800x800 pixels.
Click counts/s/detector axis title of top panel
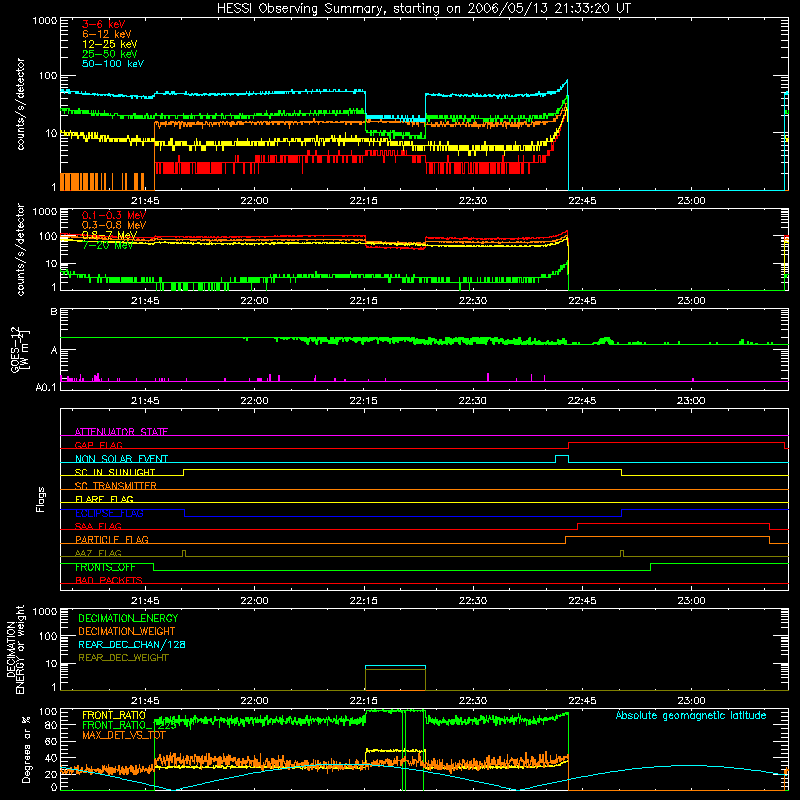(x=20, y=104)
